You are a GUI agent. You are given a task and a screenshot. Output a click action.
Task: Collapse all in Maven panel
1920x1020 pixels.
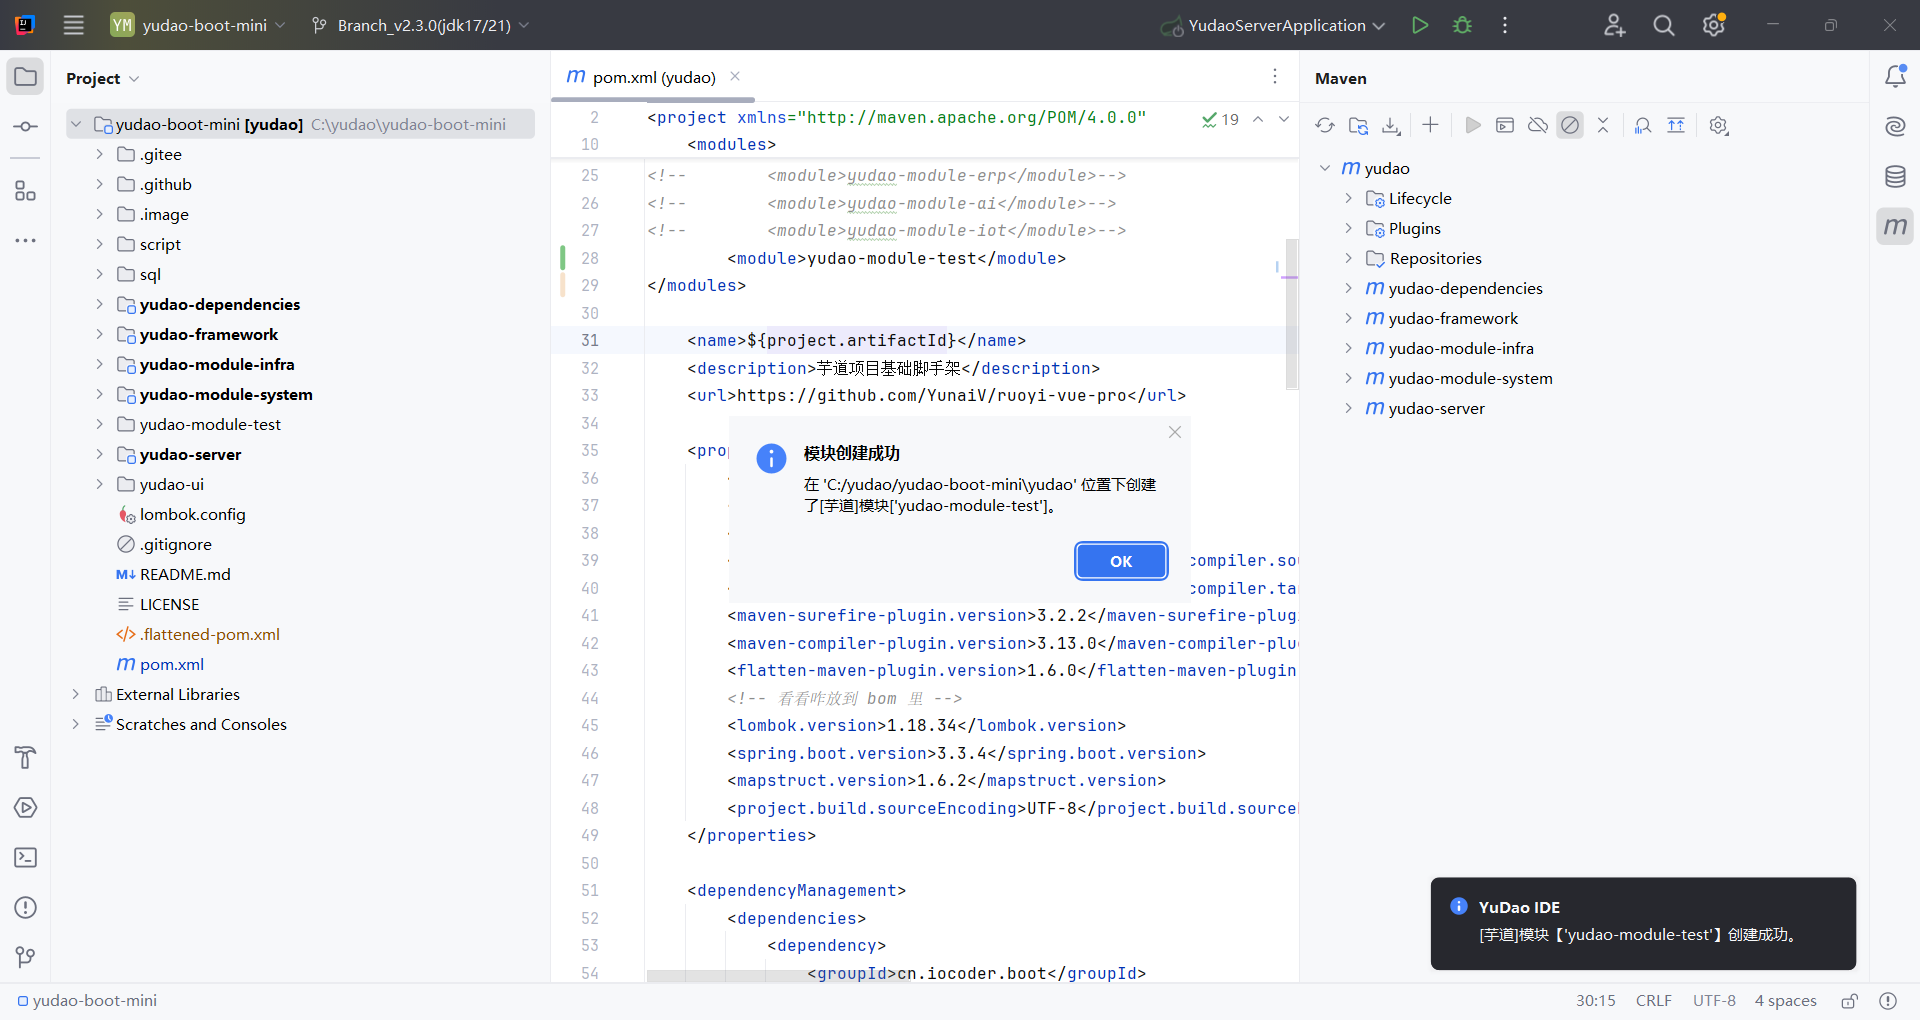pyautogui.click(x=1603, y=125)
